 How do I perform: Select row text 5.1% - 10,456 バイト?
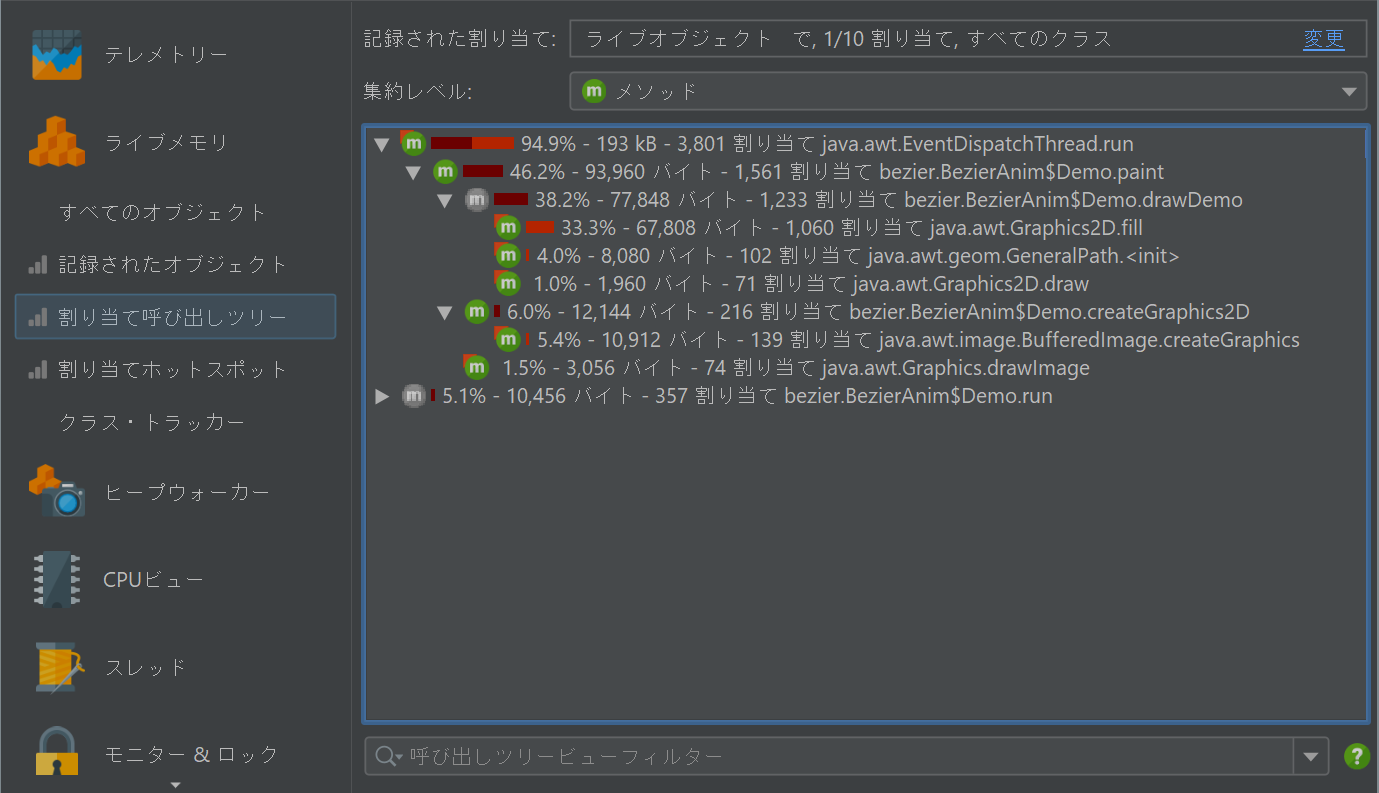pos(747,396)
